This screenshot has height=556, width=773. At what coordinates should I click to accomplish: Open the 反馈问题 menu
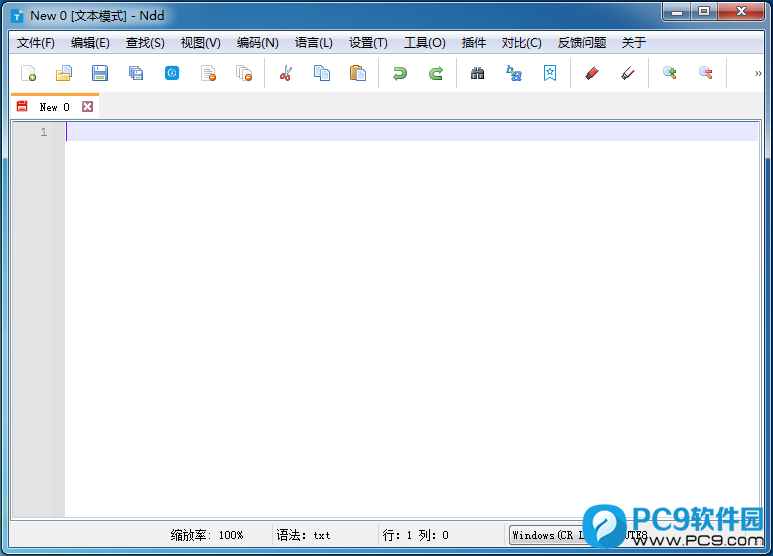tap(581, 43)
